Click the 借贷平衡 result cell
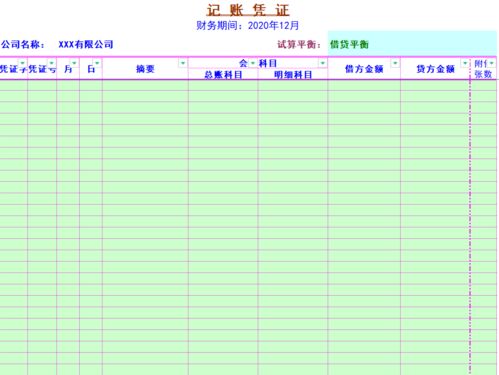Viewport: 499px width, 375px height. click(412, 44)
